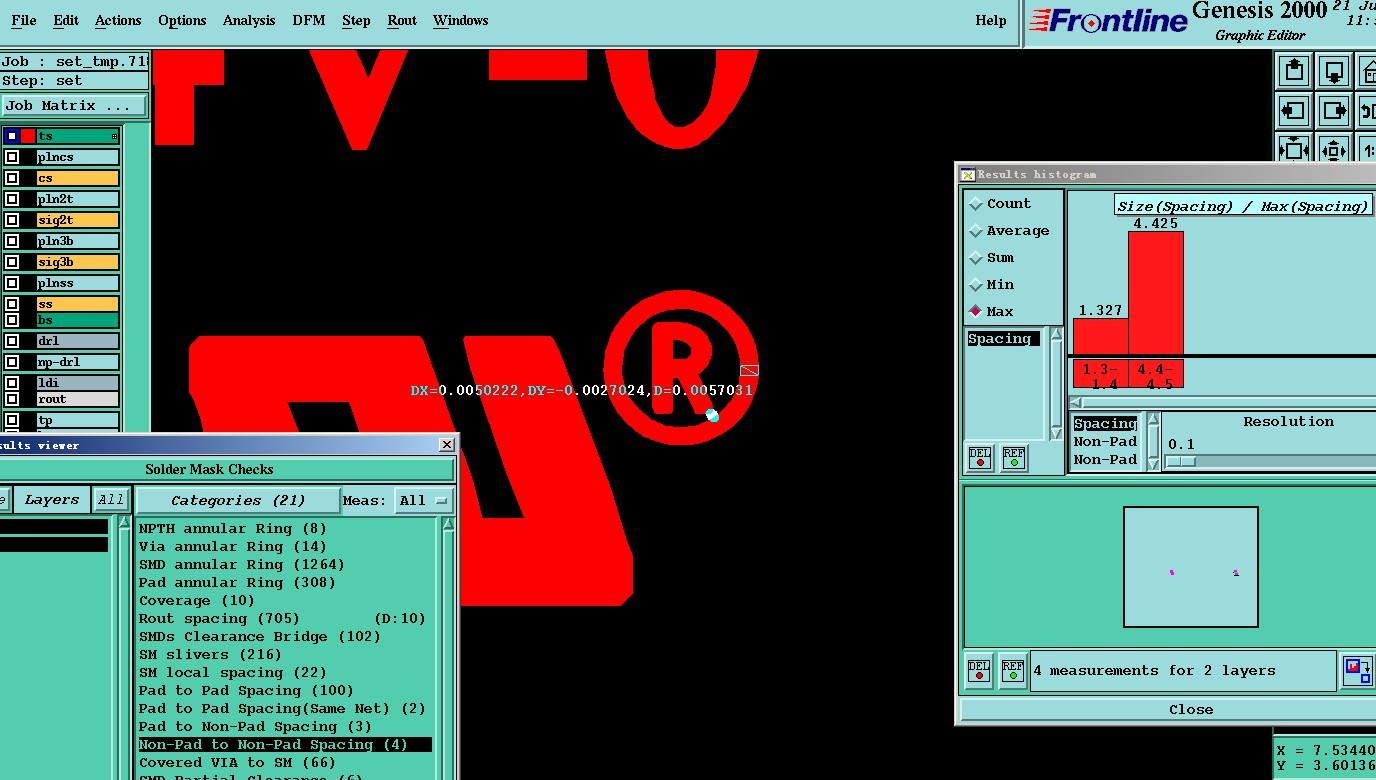This screenshot has height=780, width=1376.
Task: Click the histogram layer display icon
Action: 1358,671
